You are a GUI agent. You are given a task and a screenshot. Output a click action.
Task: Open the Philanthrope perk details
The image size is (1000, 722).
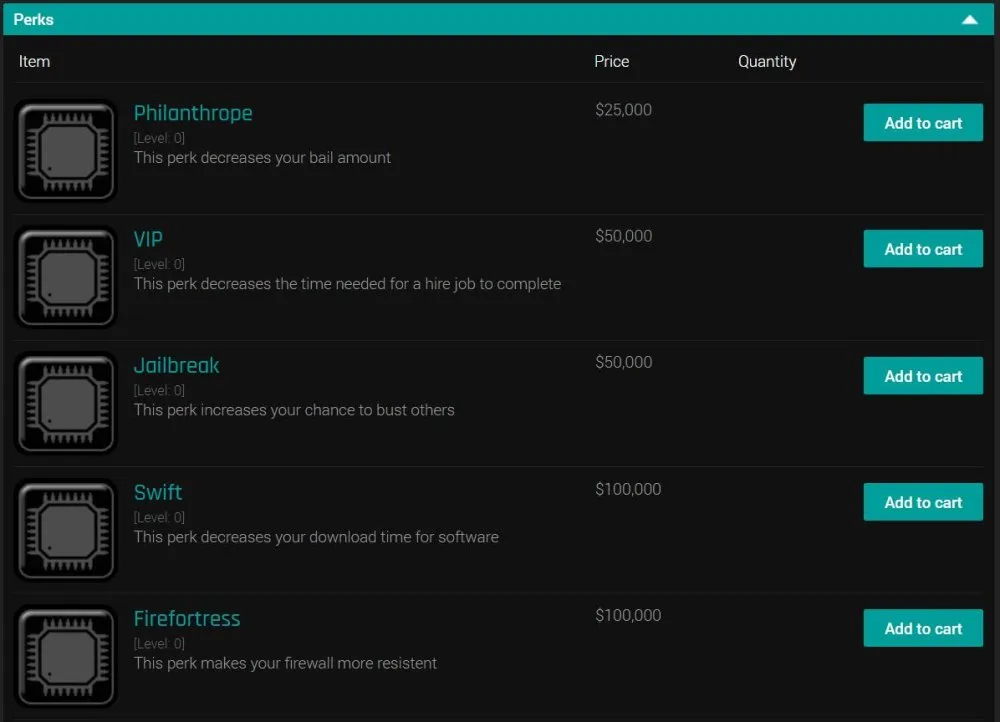[193, 113]
